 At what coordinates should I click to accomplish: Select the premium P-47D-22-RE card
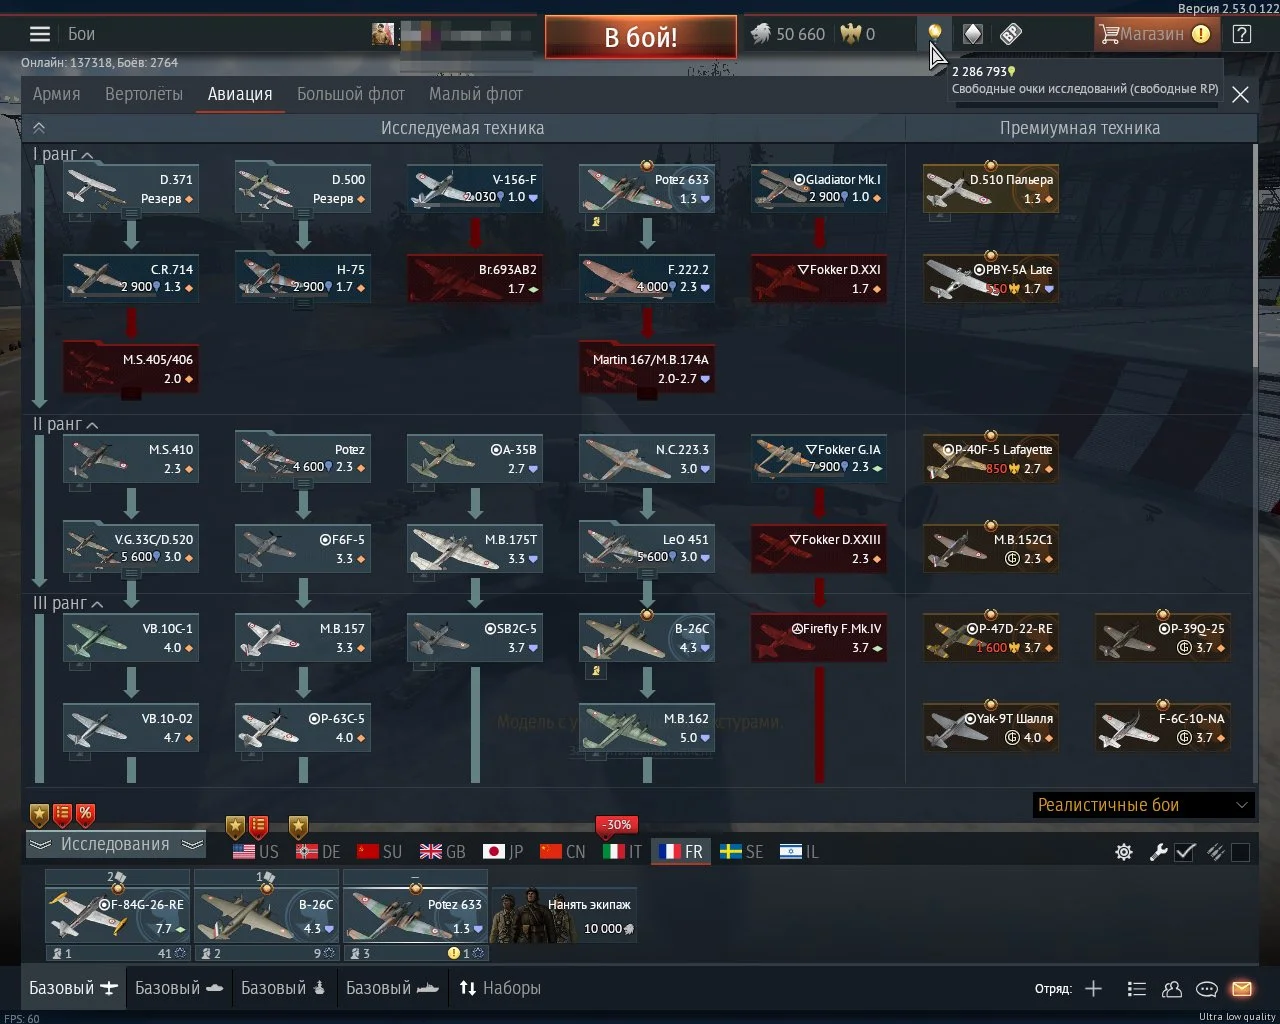point(991,638)
